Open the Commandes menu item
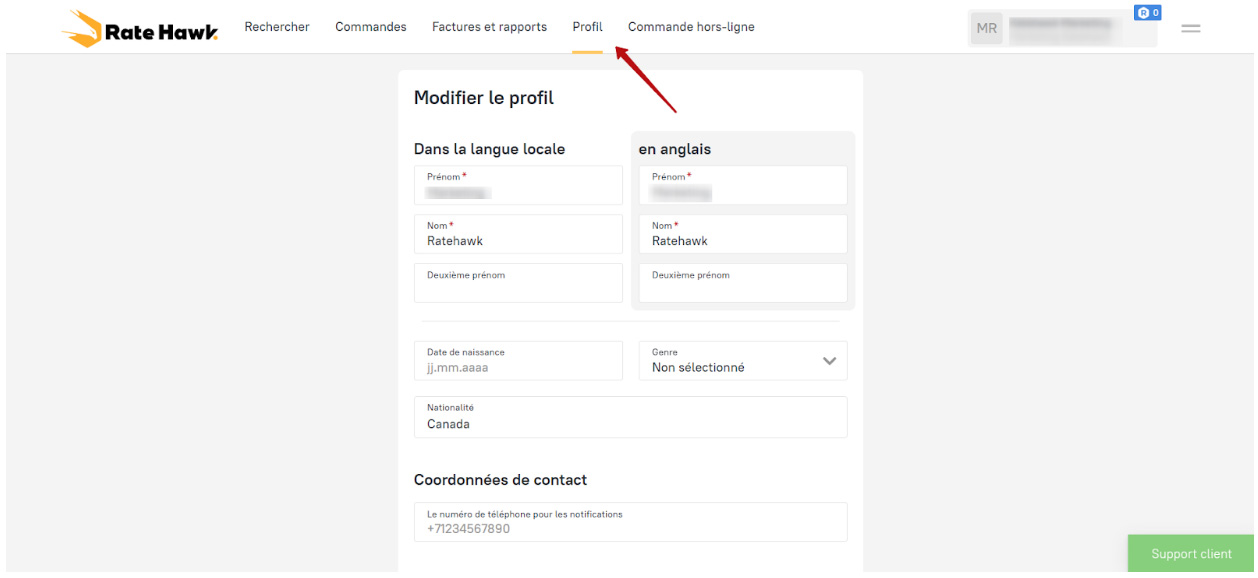Image resolution: width=1258 pixels, height=578 pixels. (x=371, y=27)
